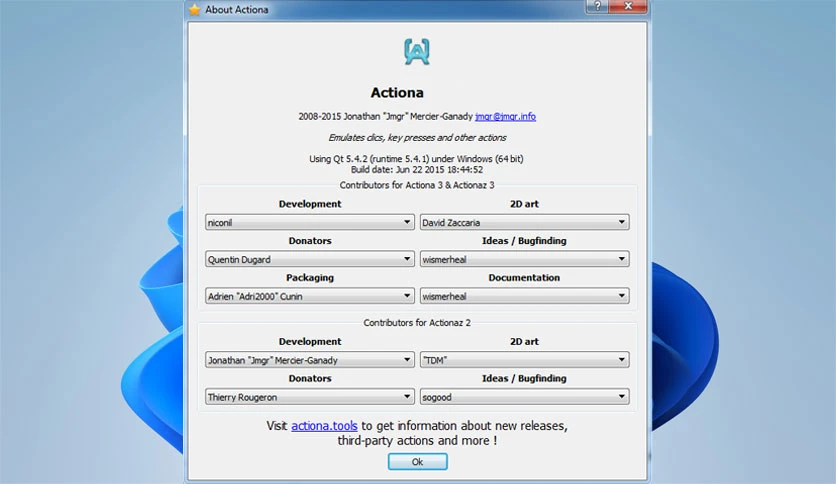Expand the David Zaccaria 2D art dropdown
The image size is (836, 484).
click(x=525, y=222)
